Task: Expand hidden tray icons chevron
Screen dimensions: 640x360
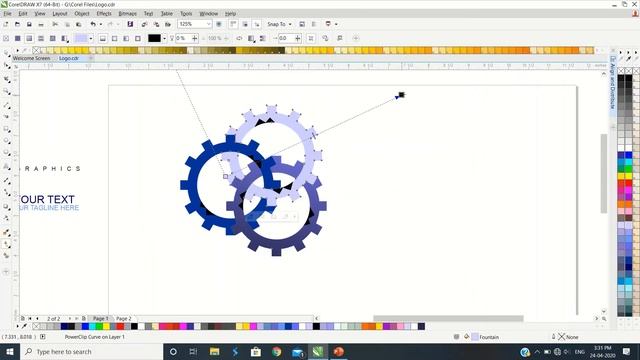Action: click(x=537, y=352)
